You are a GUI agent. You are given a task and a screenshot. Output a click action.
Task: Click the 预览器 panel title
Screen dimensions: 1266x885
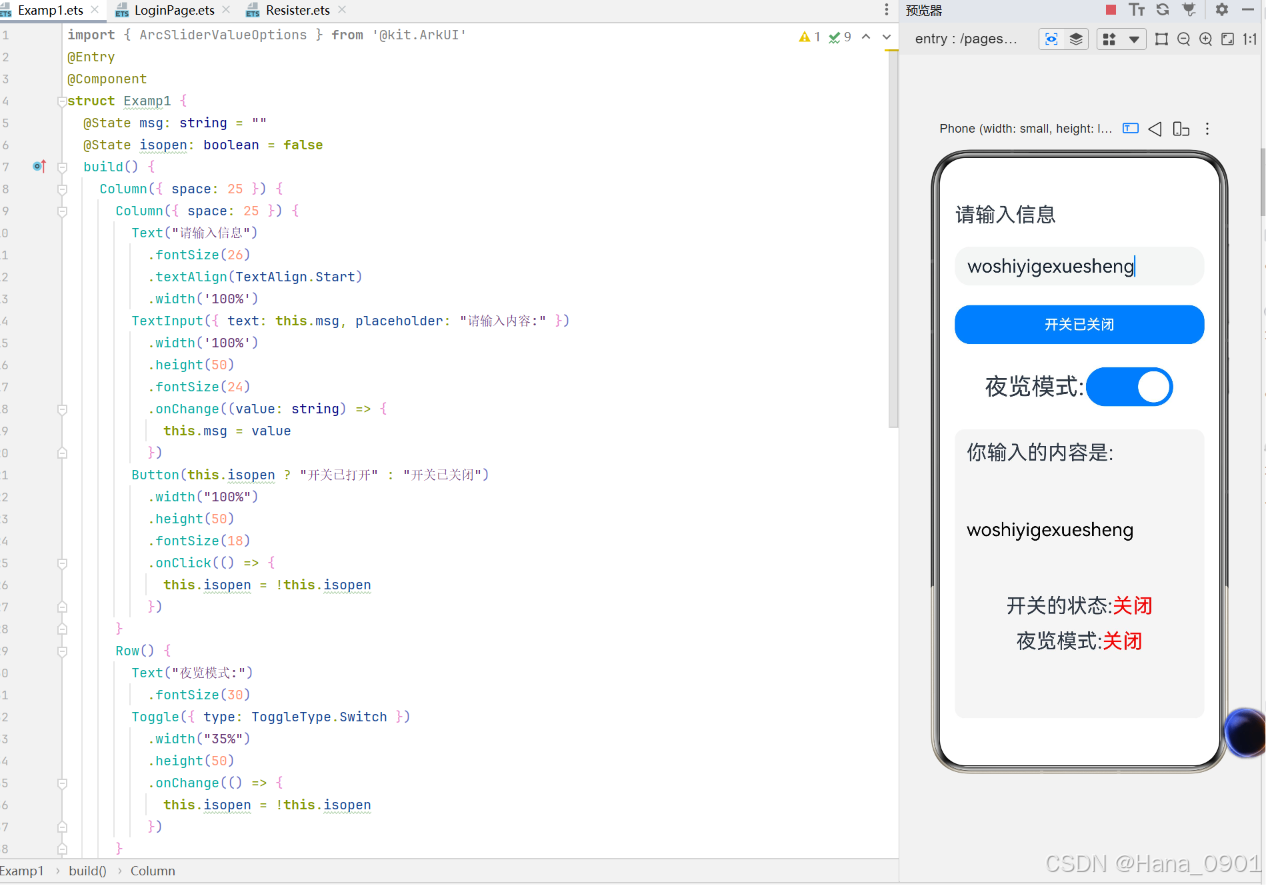click(924, 10)
